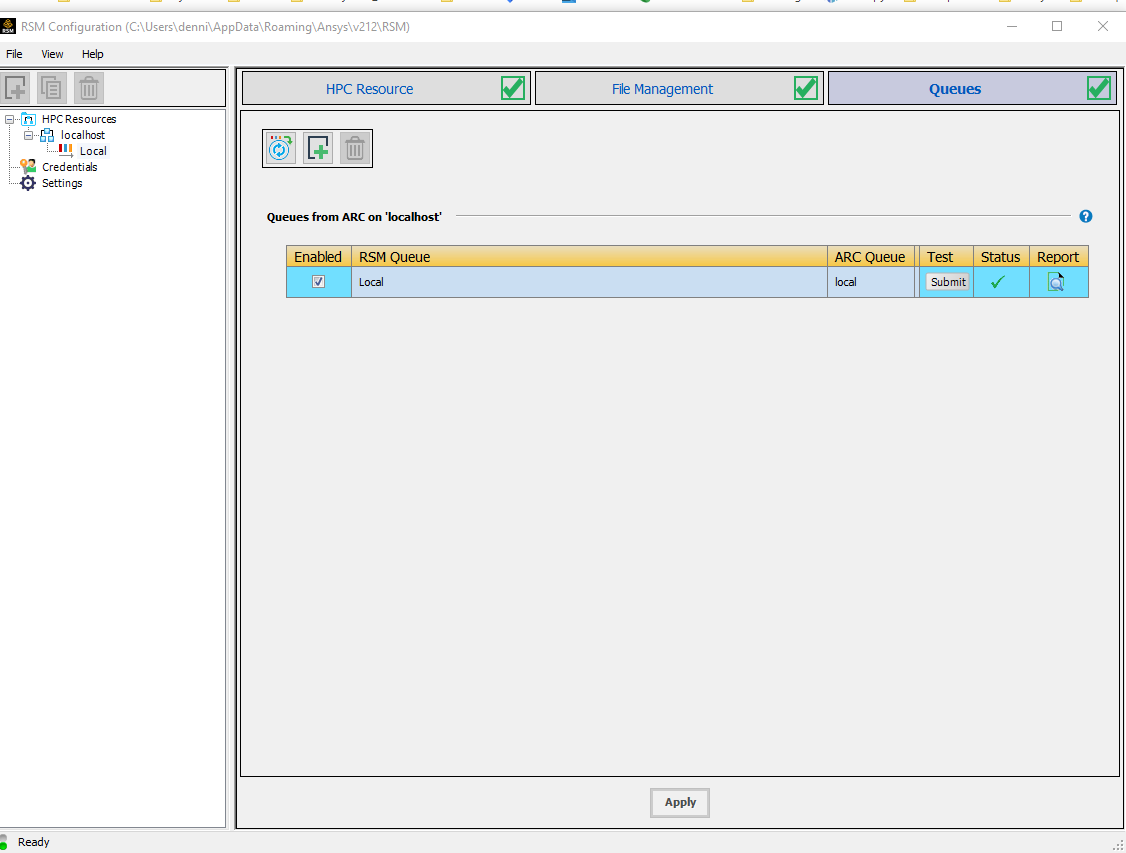This screenshot has width=1126, height=853.
Task: Select HPC Resources label in the tree
Action: (79, 119)
